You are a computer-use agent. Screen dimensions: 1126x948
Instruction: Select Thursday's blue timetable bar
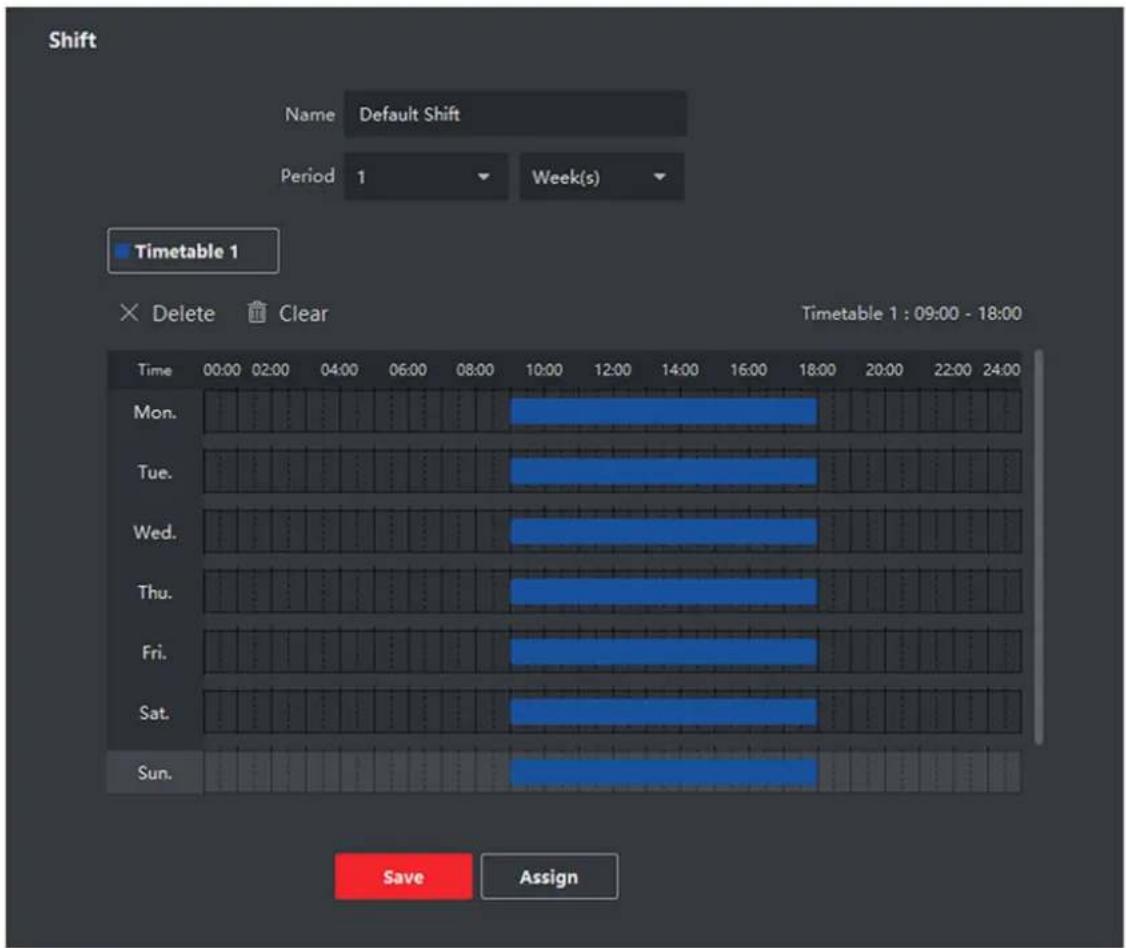pos(664,592)
